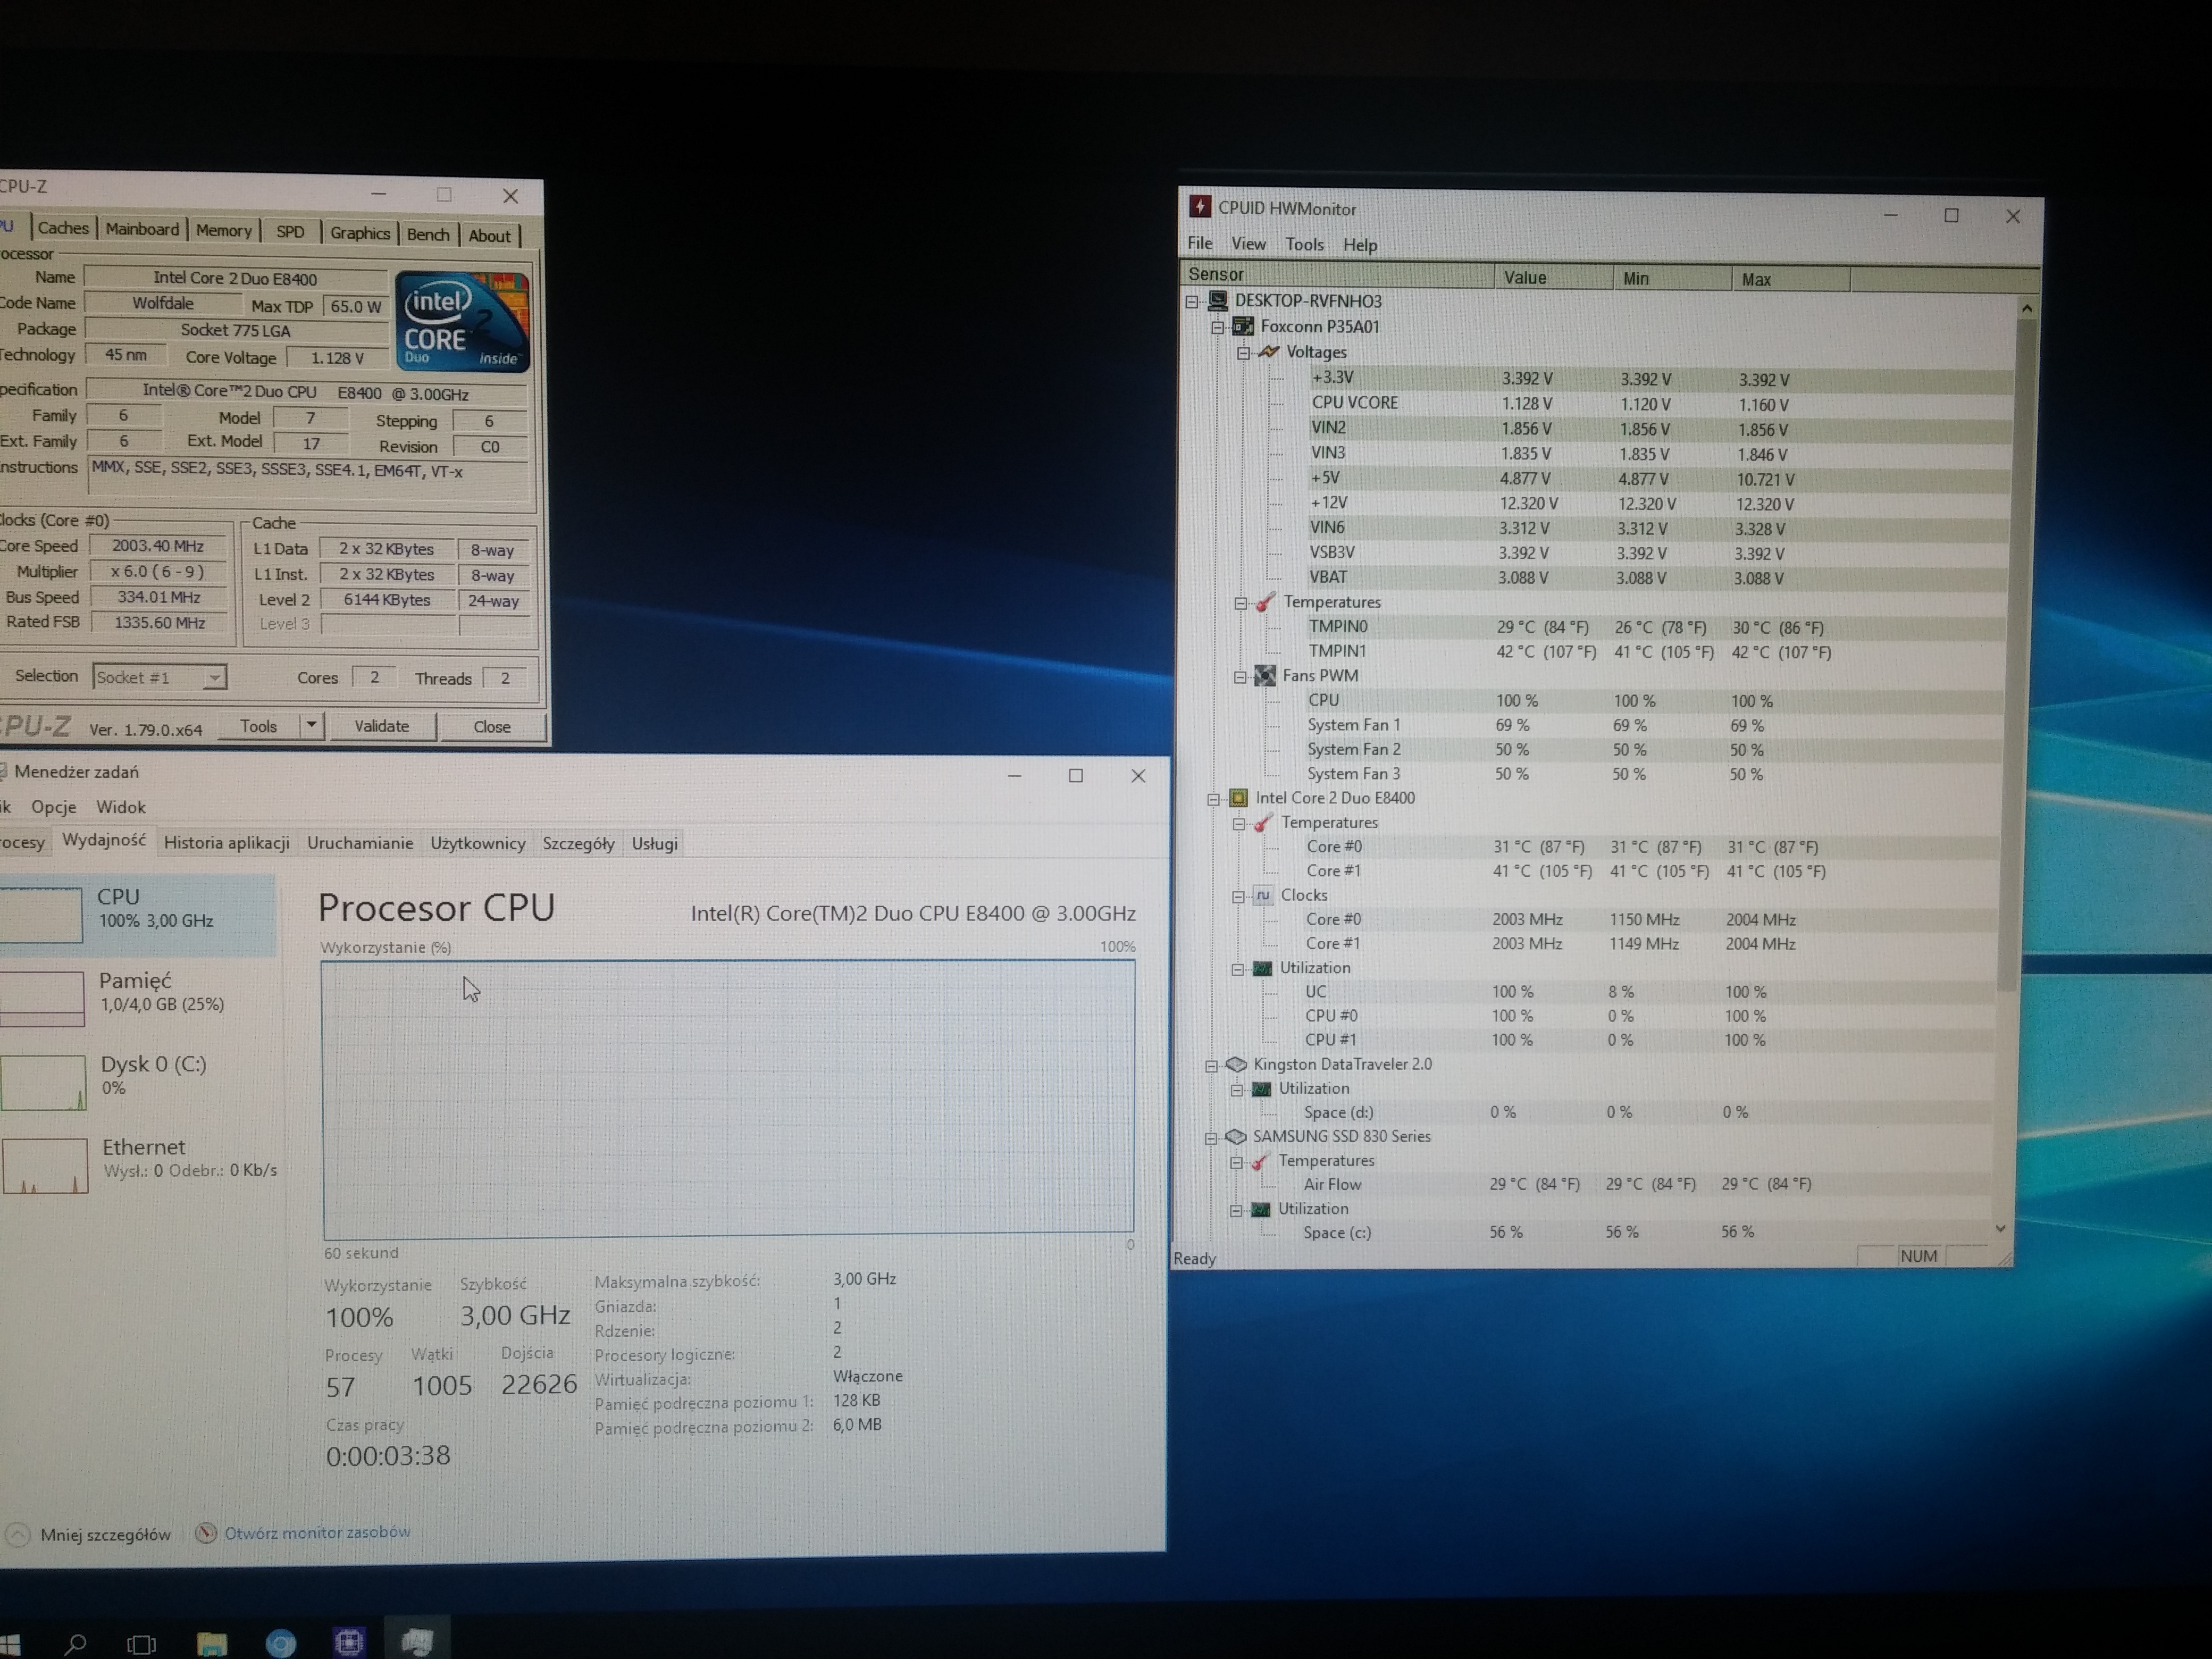Screen dimensions: 2212x1659
Task: Click the Intel Core 2 Duo E8400 chip icon
Action: pyautogui.click(x=1238, y=798)
